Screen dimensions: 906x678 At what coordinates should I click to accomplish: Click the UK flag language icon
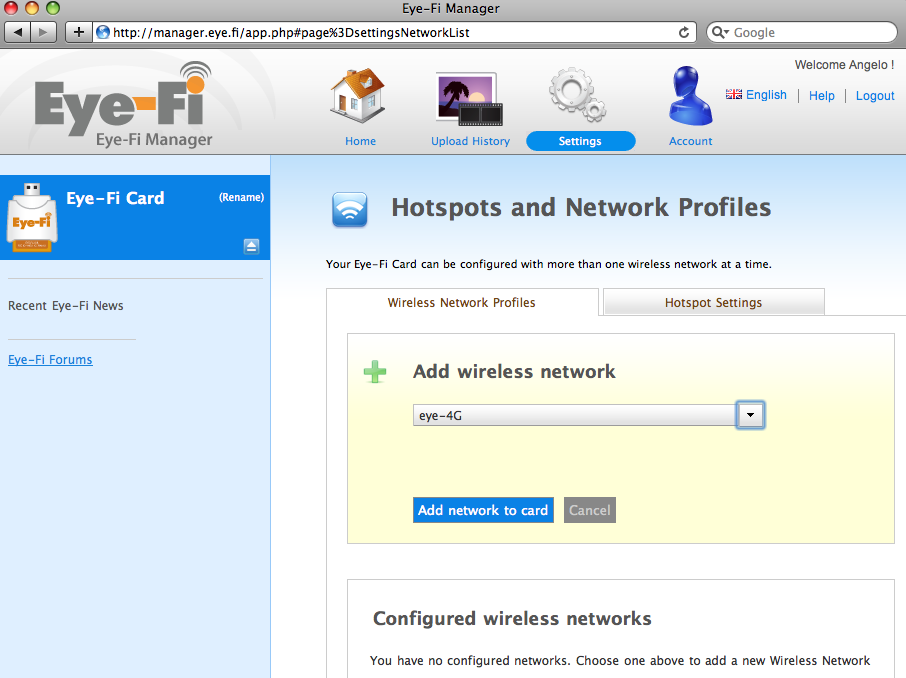coord(734,94)
